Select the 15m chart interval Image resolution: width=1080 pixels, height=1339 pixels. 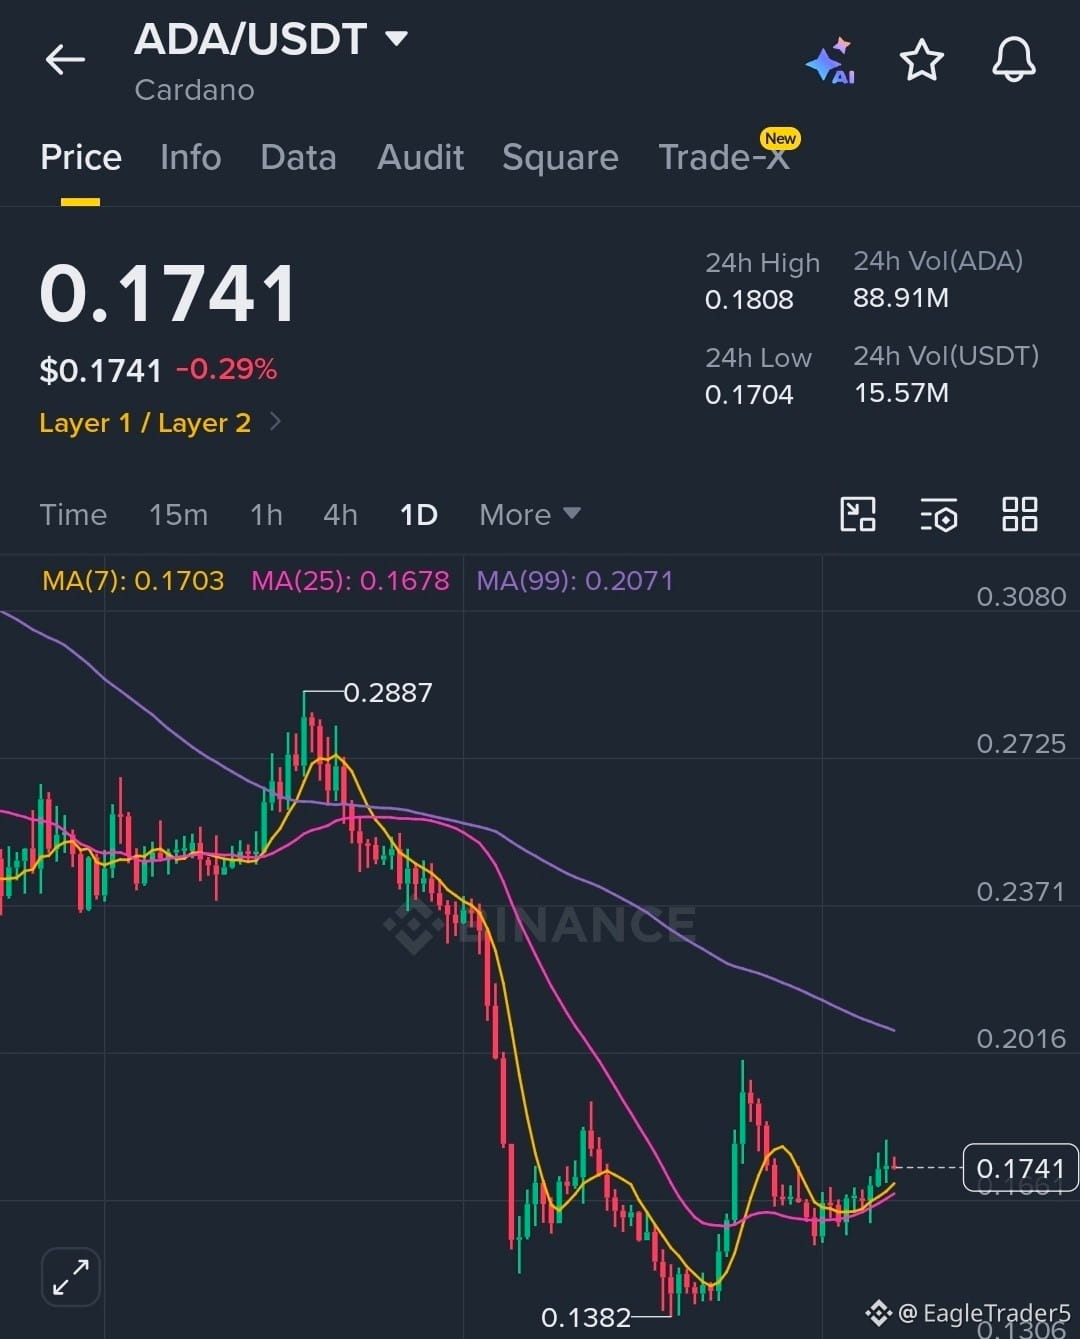(178, 514)
